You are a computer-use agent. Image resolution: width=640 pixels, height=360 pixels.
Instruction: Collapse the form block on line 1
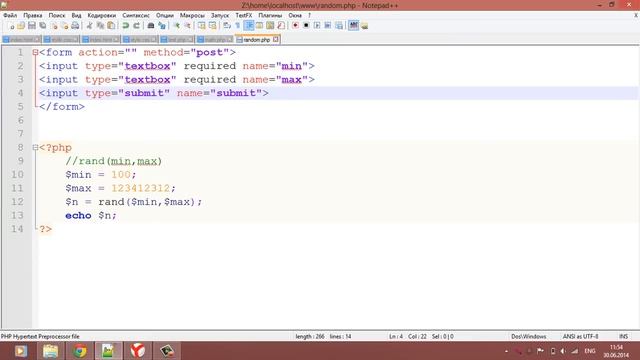point(35,52)
